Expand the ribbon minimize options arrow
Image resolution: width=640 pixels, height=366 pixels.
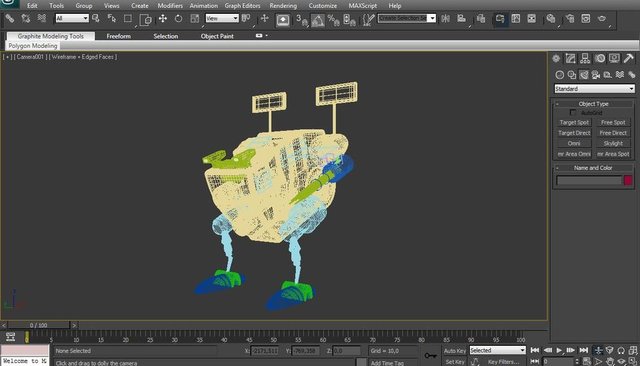point(267,35)
